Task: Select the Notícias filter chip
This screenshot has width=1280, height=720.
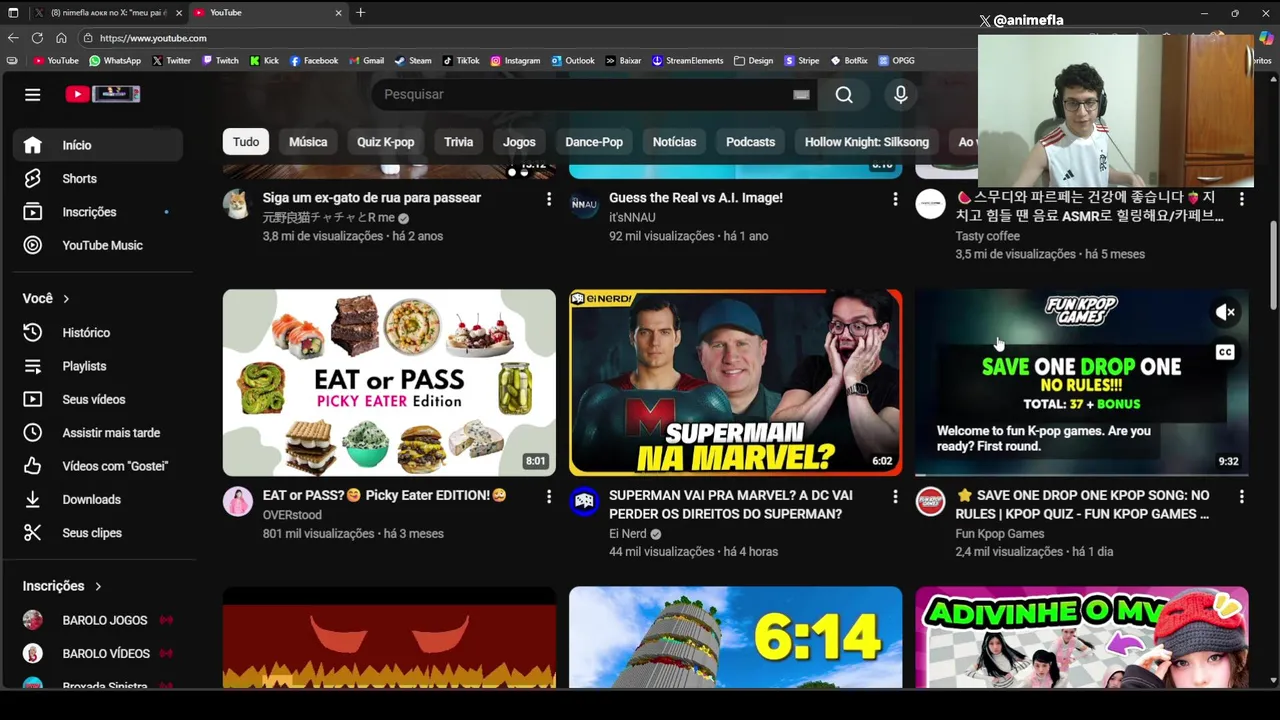Action: point(674,142)
